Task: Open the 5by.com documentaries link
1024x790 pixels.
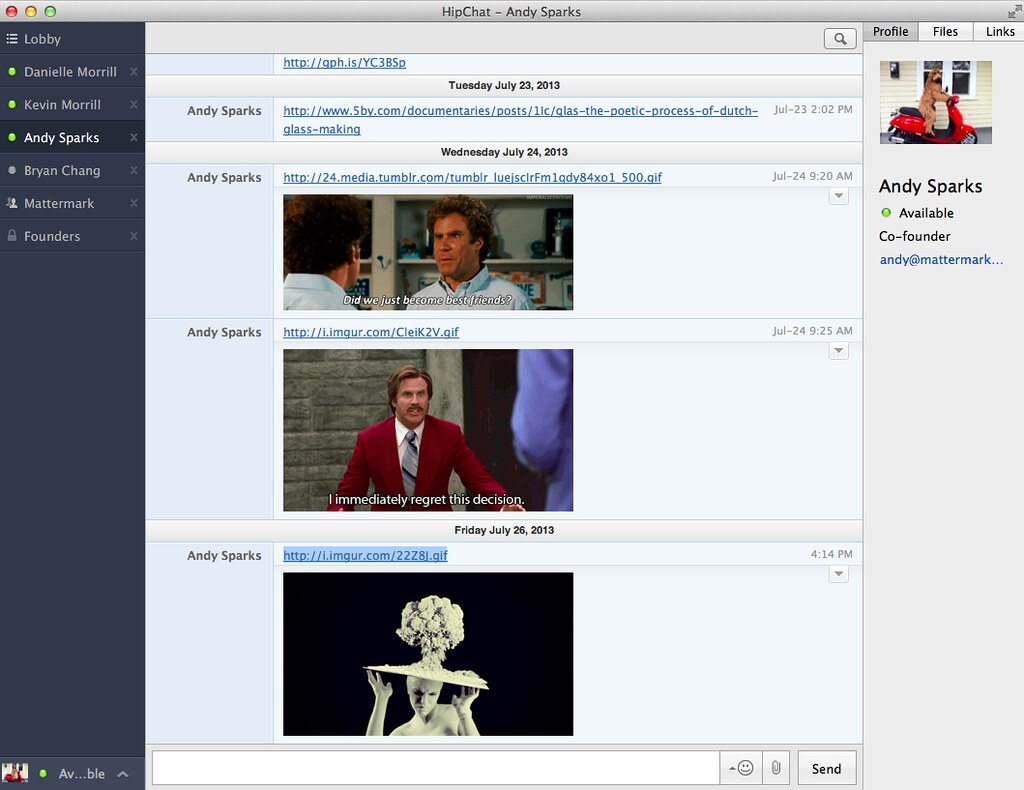Action: [x=520, y=120]
